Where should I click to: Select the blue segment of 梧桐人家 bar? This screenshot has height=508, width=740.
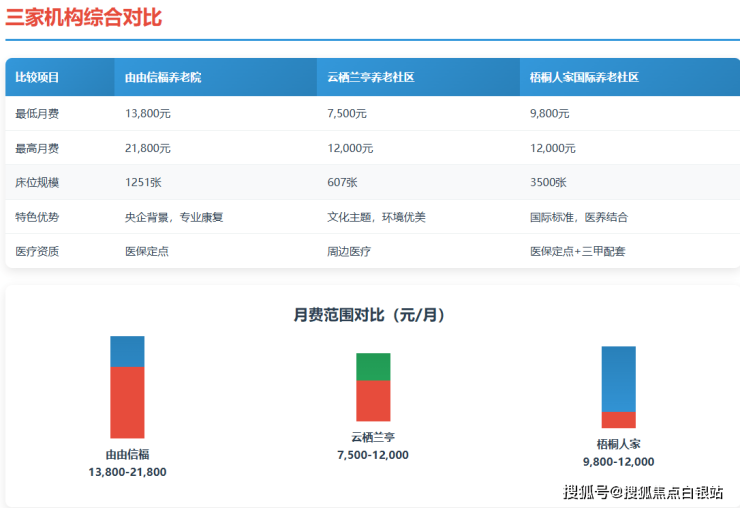click(618, 379)
